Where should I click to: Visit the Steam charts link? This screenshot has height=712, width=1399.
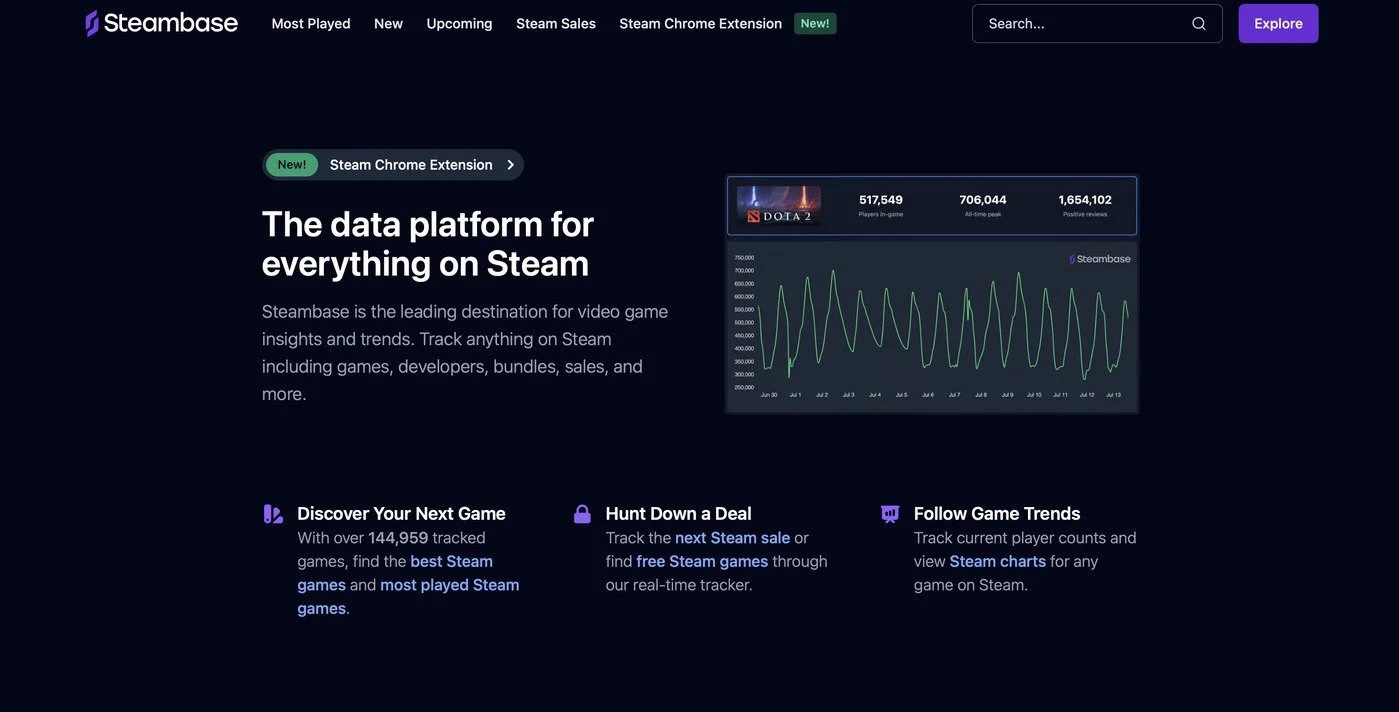click(997, 561)
